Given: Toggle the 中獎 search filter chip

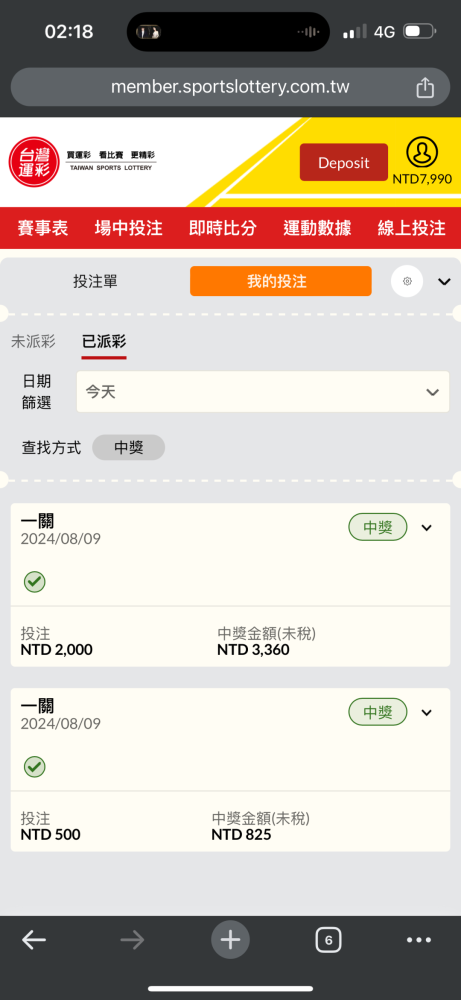Looking at the screenshot, I should (x=129, y=447).
